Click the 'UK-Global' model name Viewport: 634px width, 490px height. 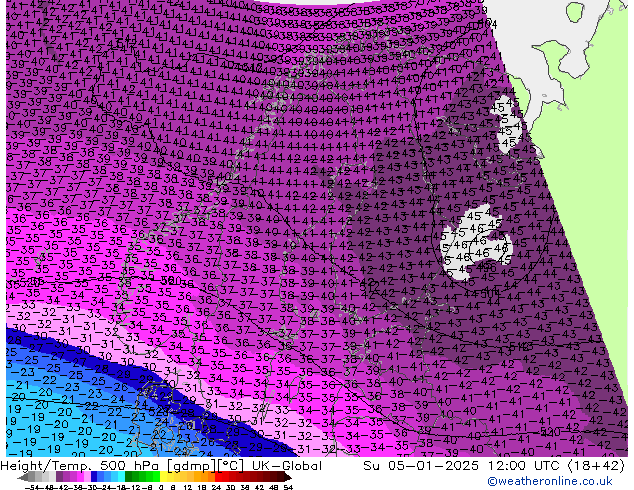(x=287, y=466)
